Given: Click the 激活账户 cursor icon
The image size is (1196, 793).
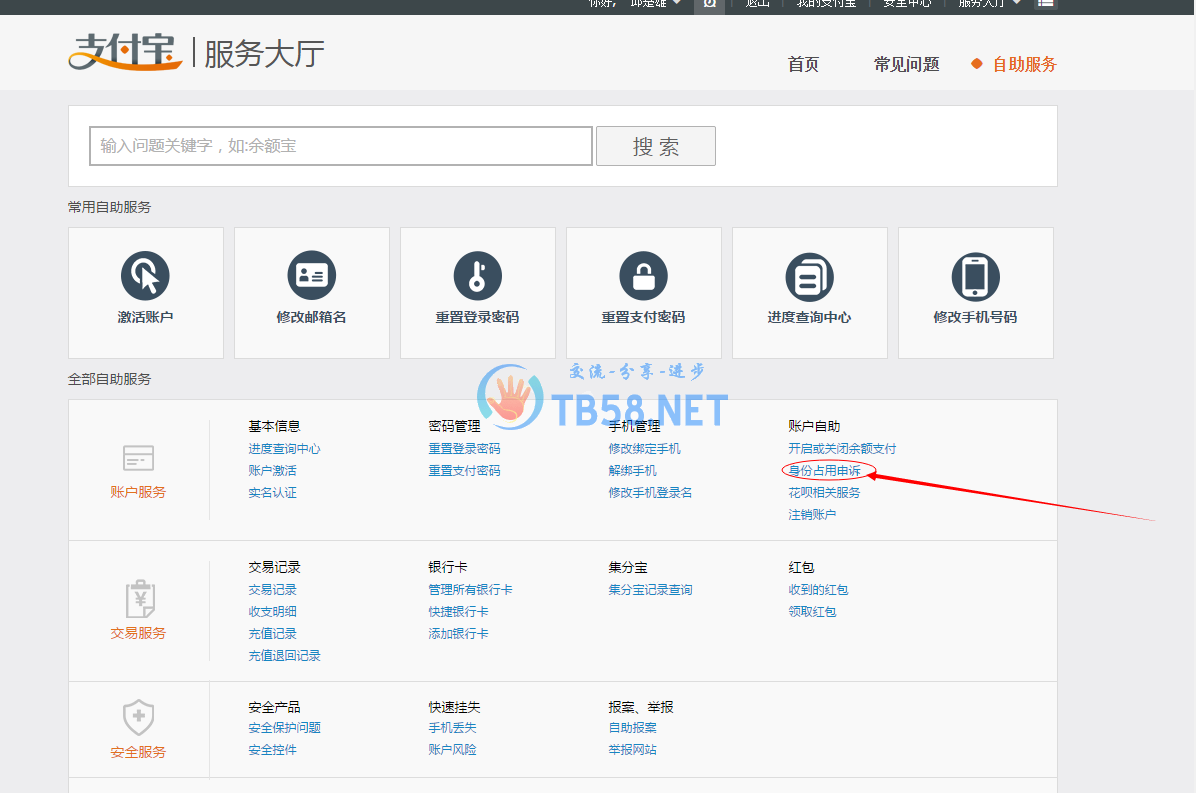Looking at the screenshot, I should click(145, 275).
